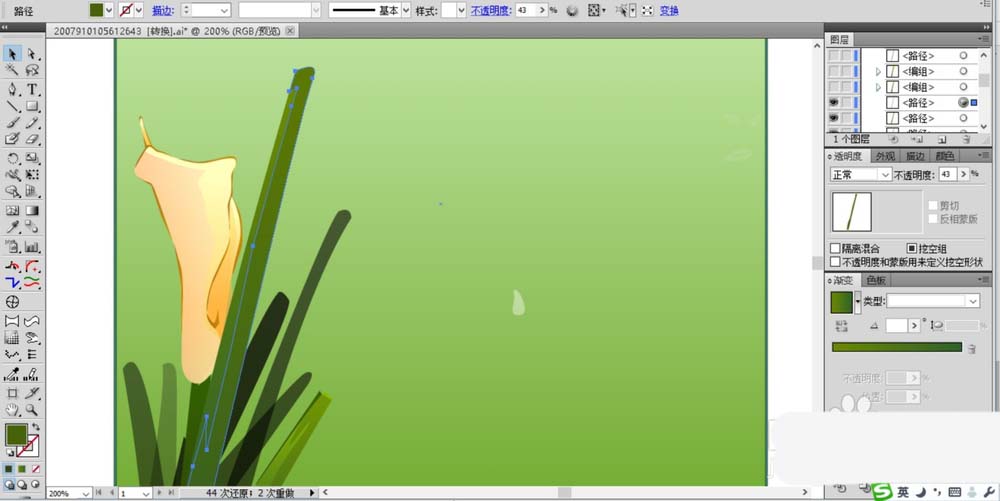This screenshot has width=1000, height=501.
Task: Click the Gradient panel fill swatch
Action: tap(842, 302)
